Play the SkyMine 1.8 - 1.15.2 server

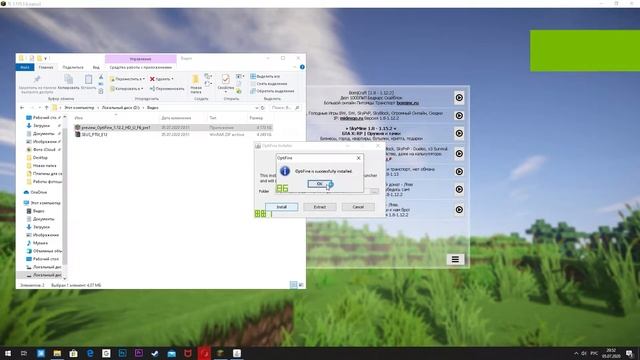coord(459,133)
